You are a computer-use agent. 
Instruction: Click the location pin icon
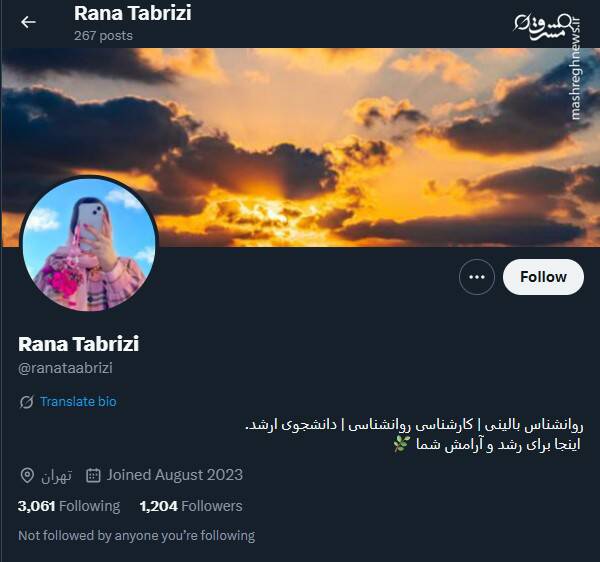click(27, 476)
